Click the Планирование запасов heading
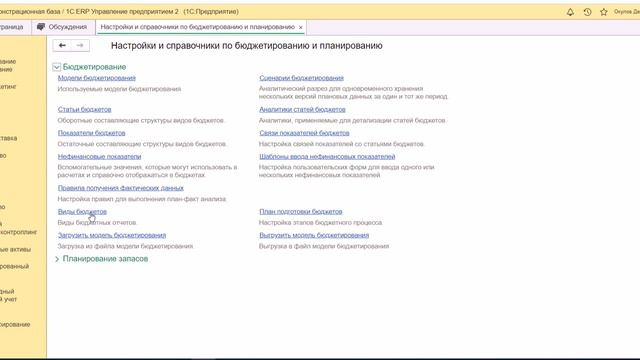The image size is (640, 360). [x=105, y=259]
